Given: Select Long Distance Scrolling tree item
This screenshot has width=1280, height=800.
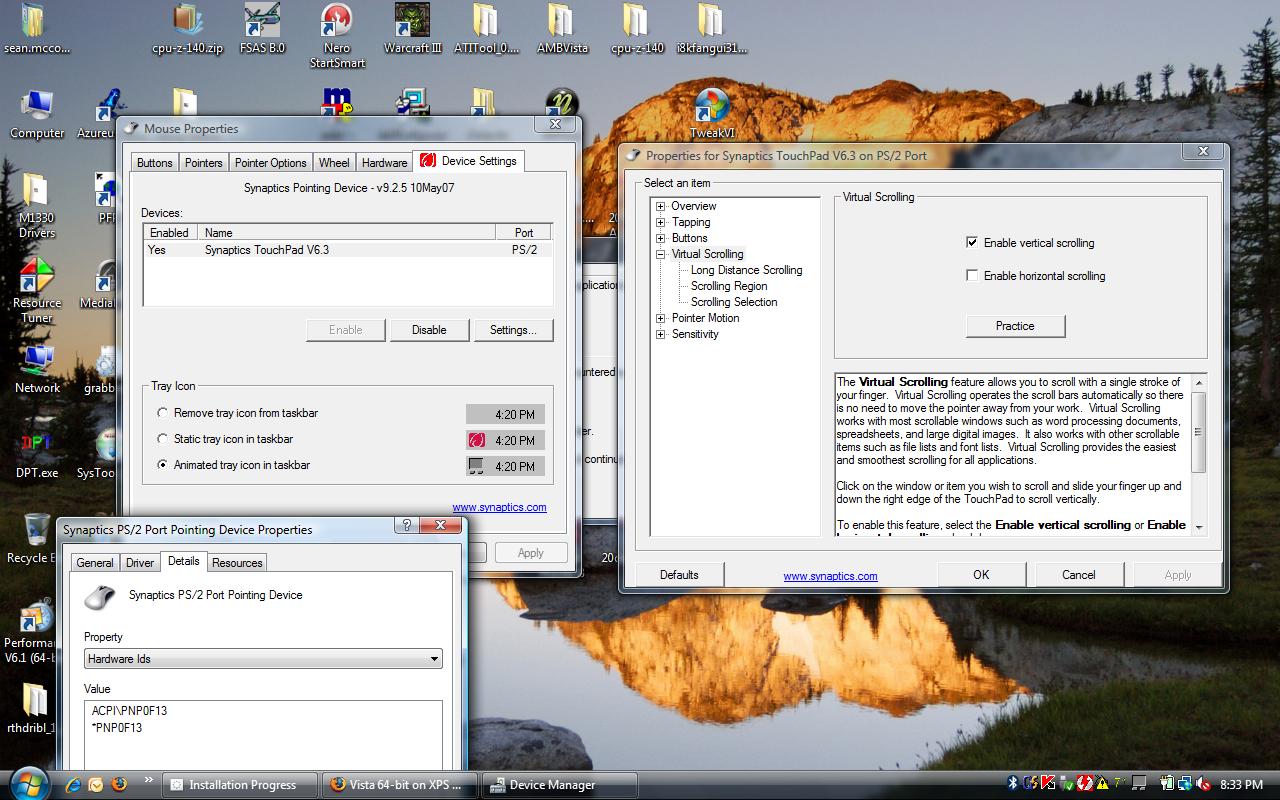Looking at the screenshot, I should click(746, 270).
